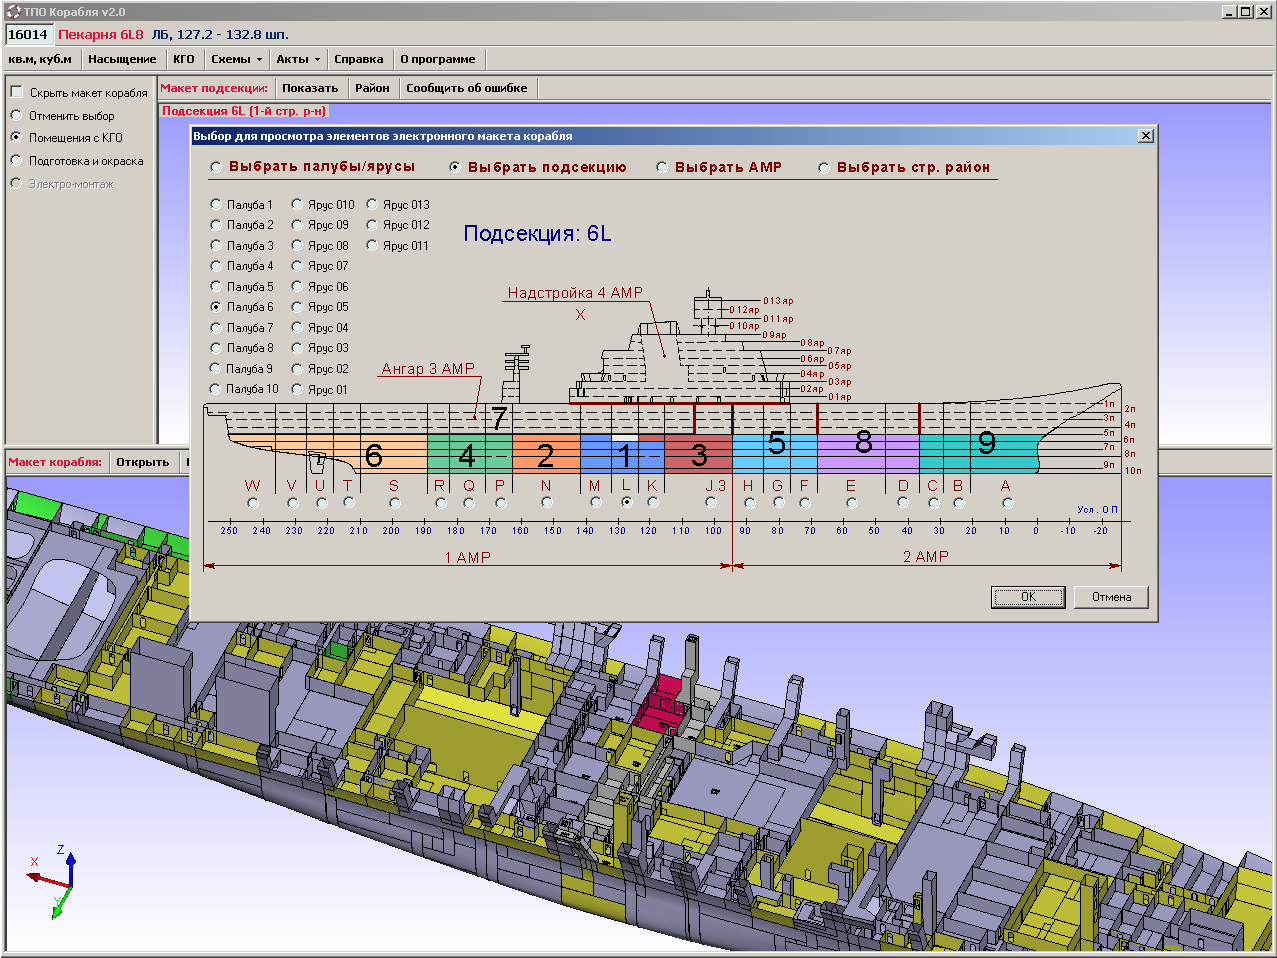This screenshot has width=1277, height=958.
Task: Click purple zone 8 on ship diagram
Action: pos(867,453)
